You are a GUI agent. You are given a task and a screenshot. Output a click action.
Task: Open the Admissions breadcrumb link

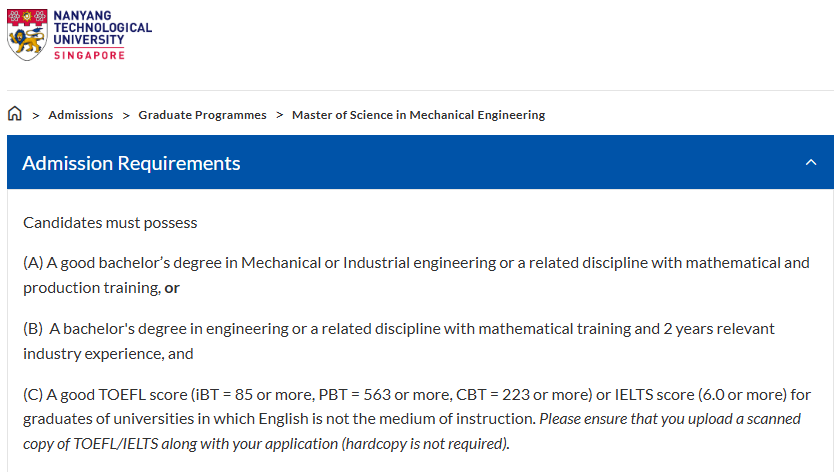pyautogui.click(x=80, y=115)
